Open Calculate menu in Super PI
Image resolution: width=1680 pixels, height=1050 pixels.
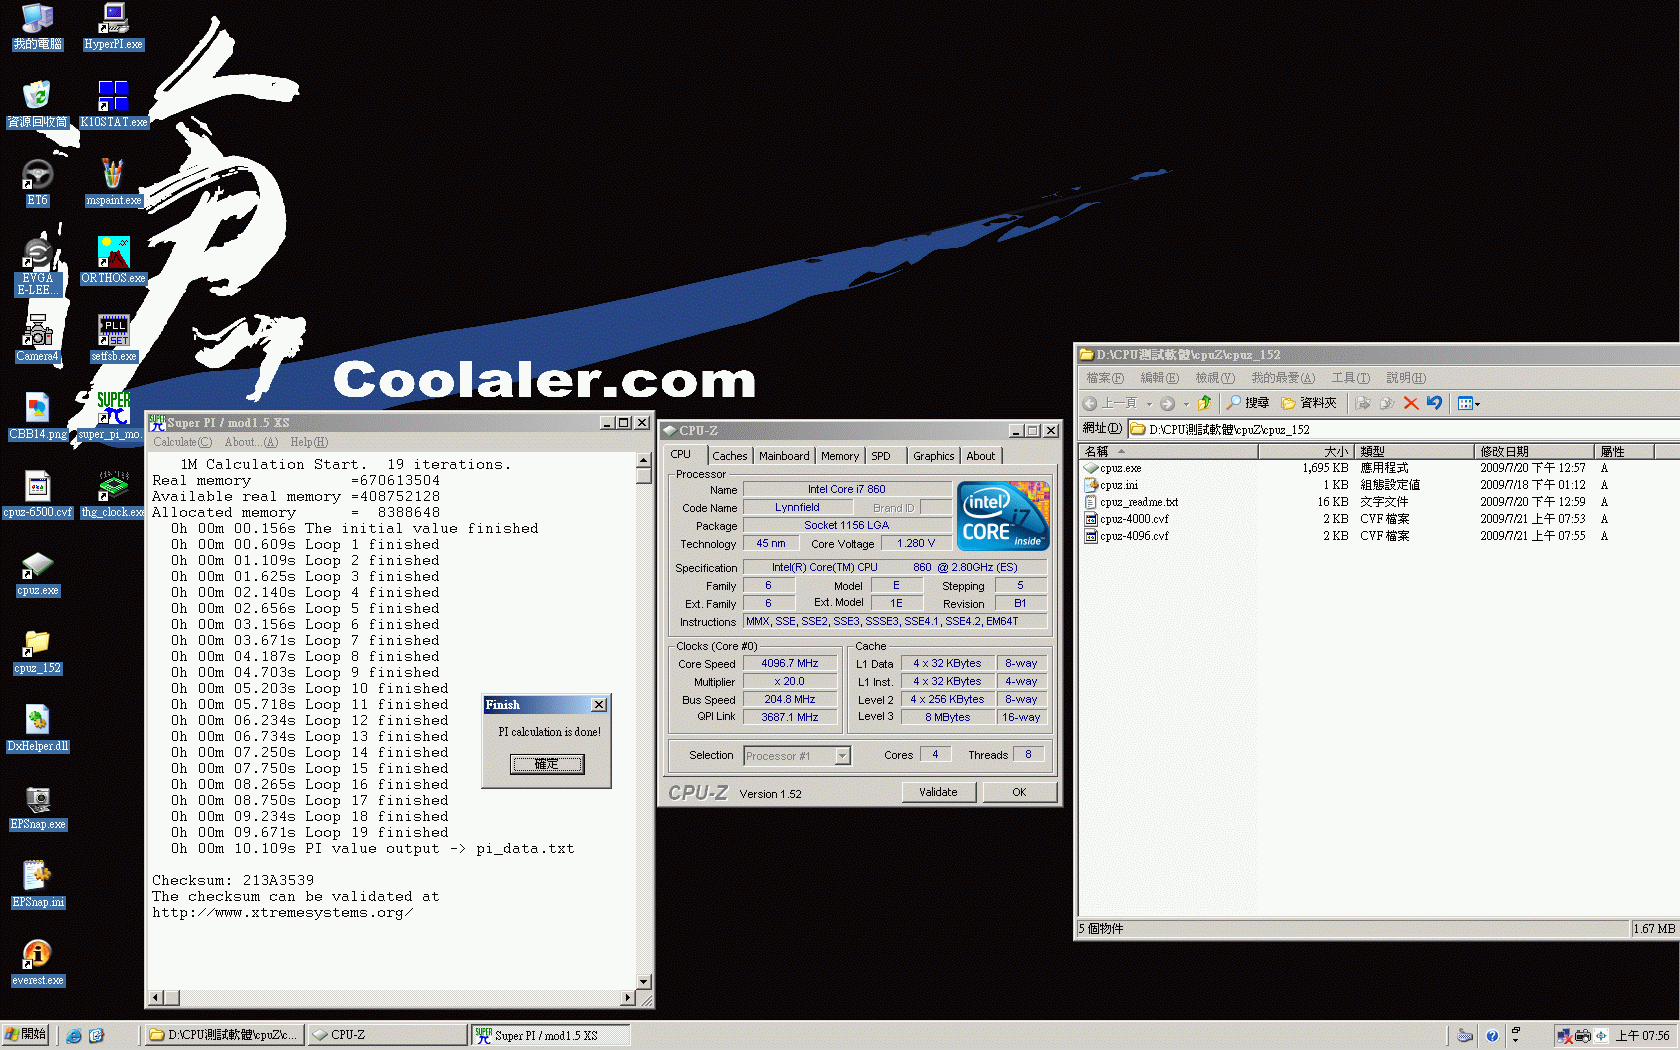pyautogui.click(x=183, y=442)
